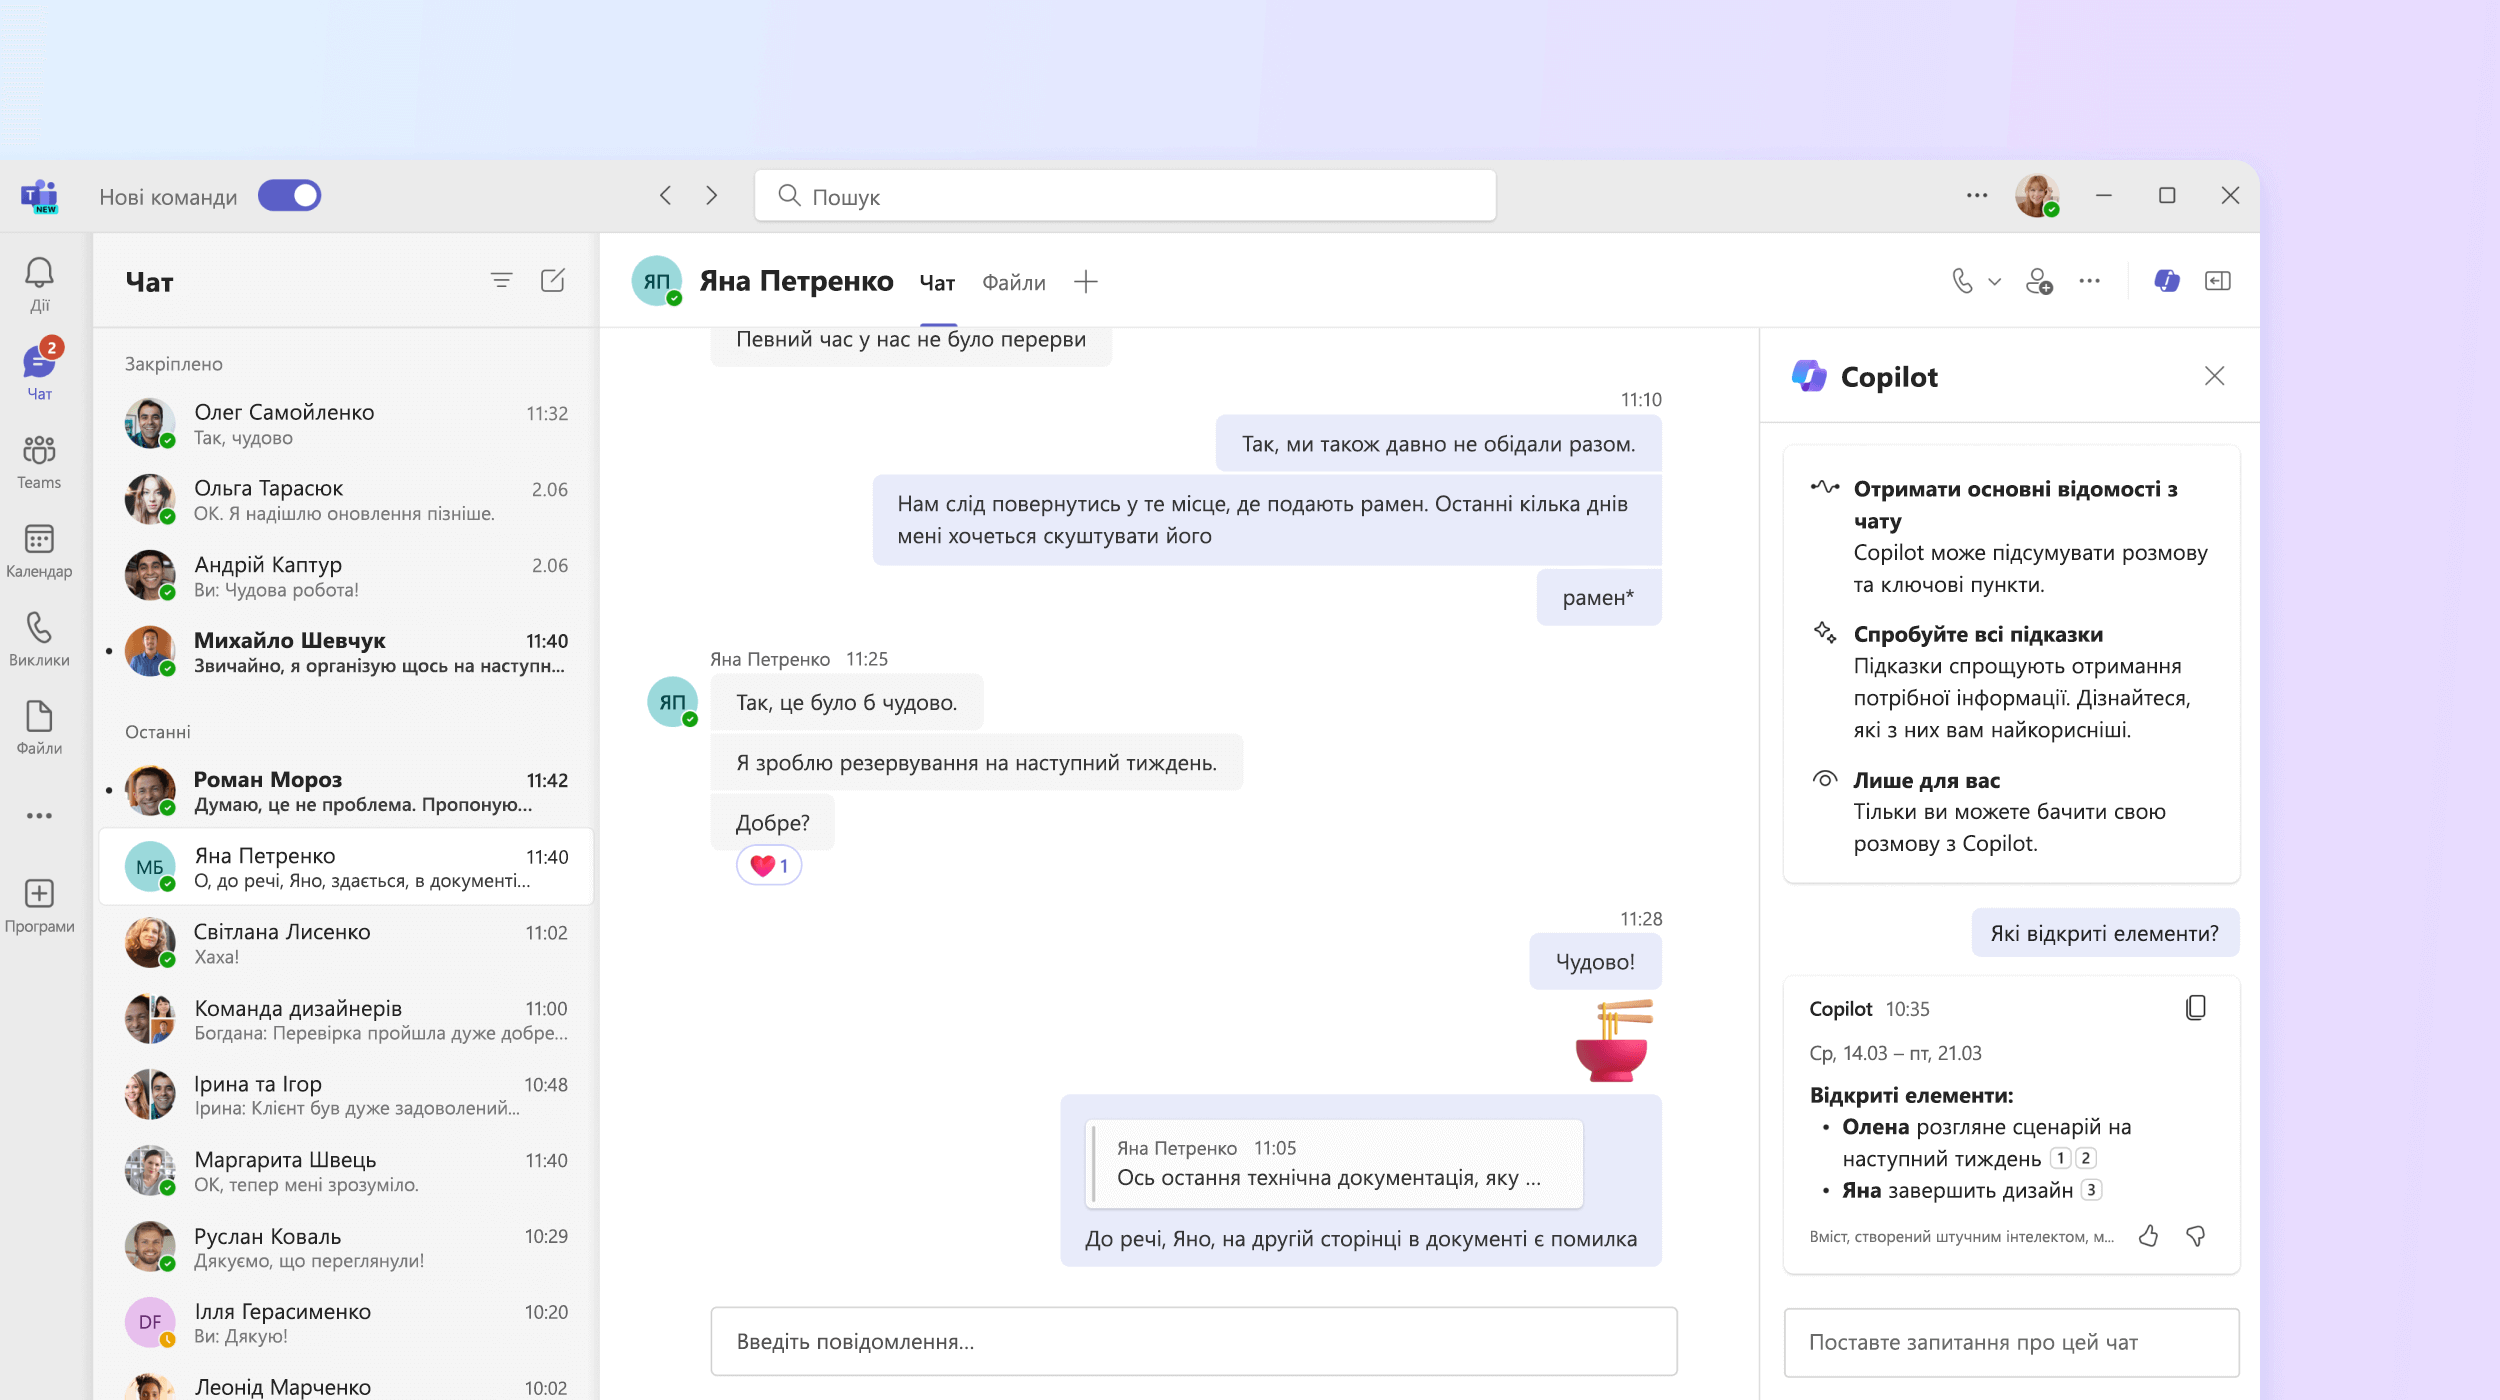Start a new chat with compose icon
Image resolution: width=2500 pixels, height=1400 pixels.
[x=553, y=281]
